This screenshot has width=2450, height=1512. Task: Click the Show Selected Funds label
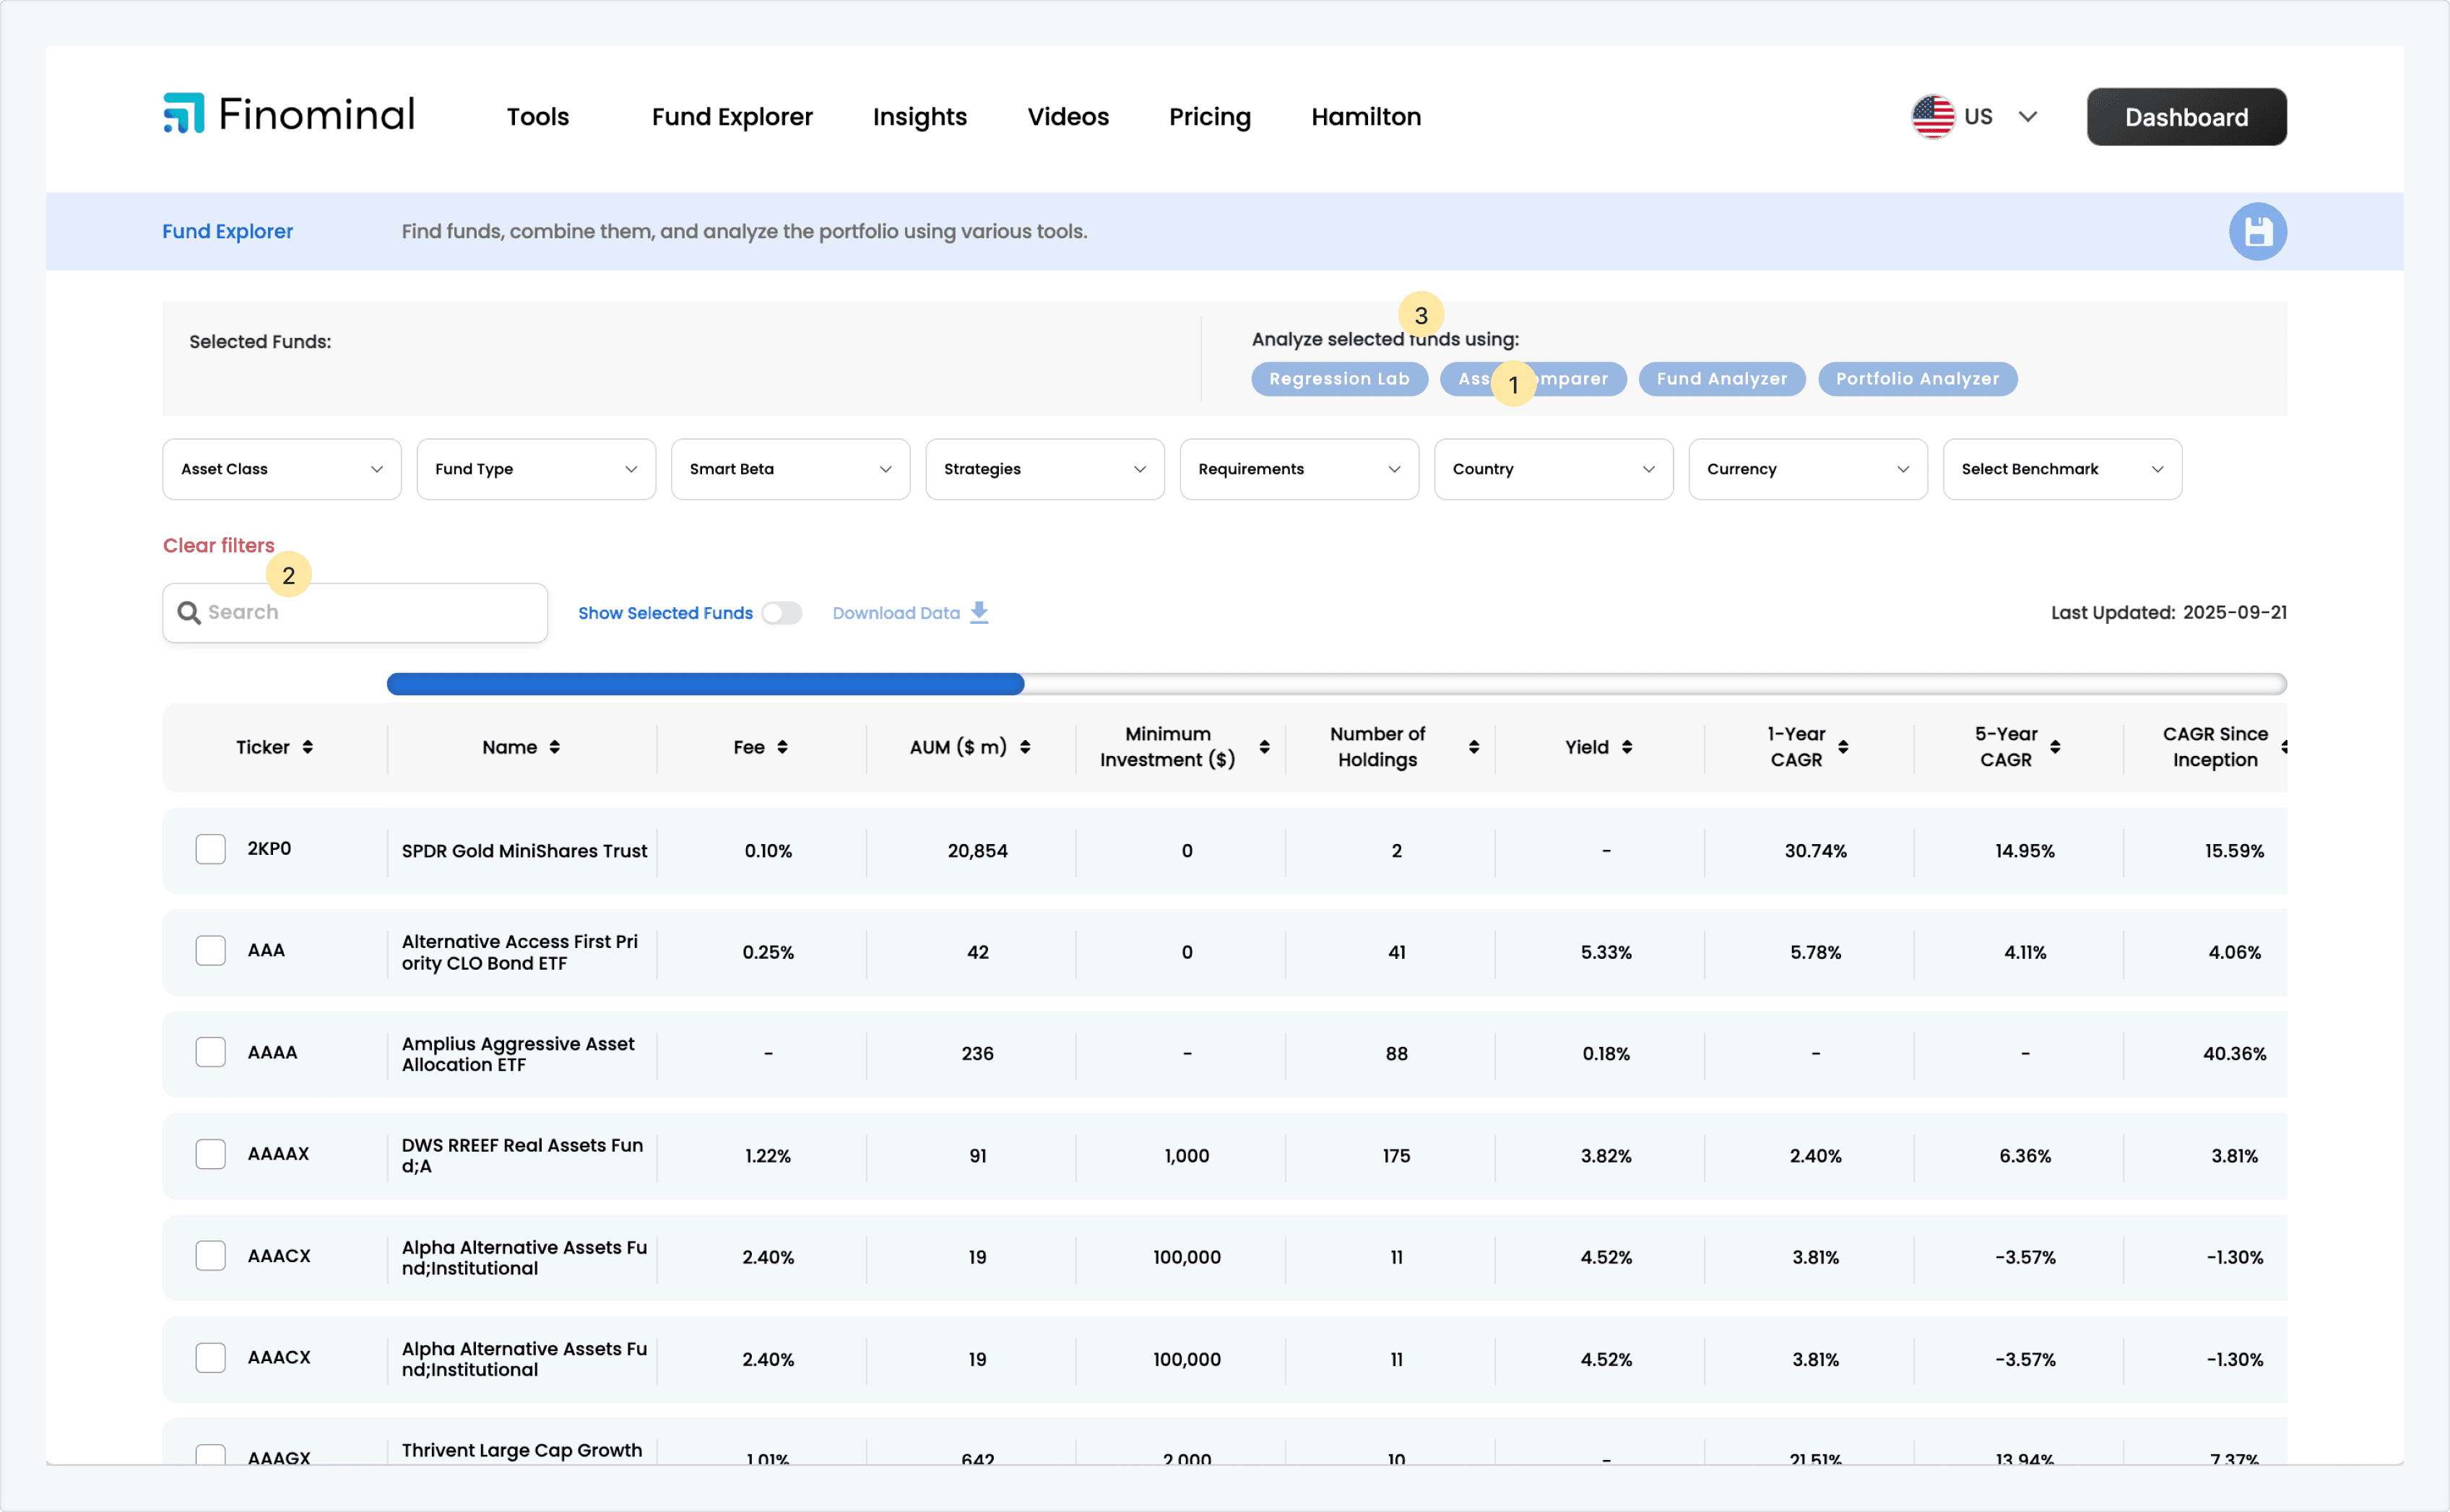coord(666,613)
